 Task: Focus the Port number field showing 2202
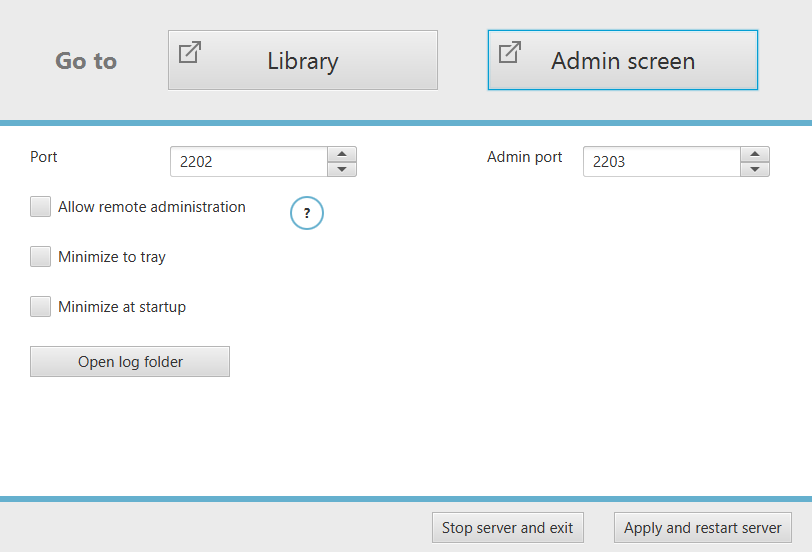[248, 162]
